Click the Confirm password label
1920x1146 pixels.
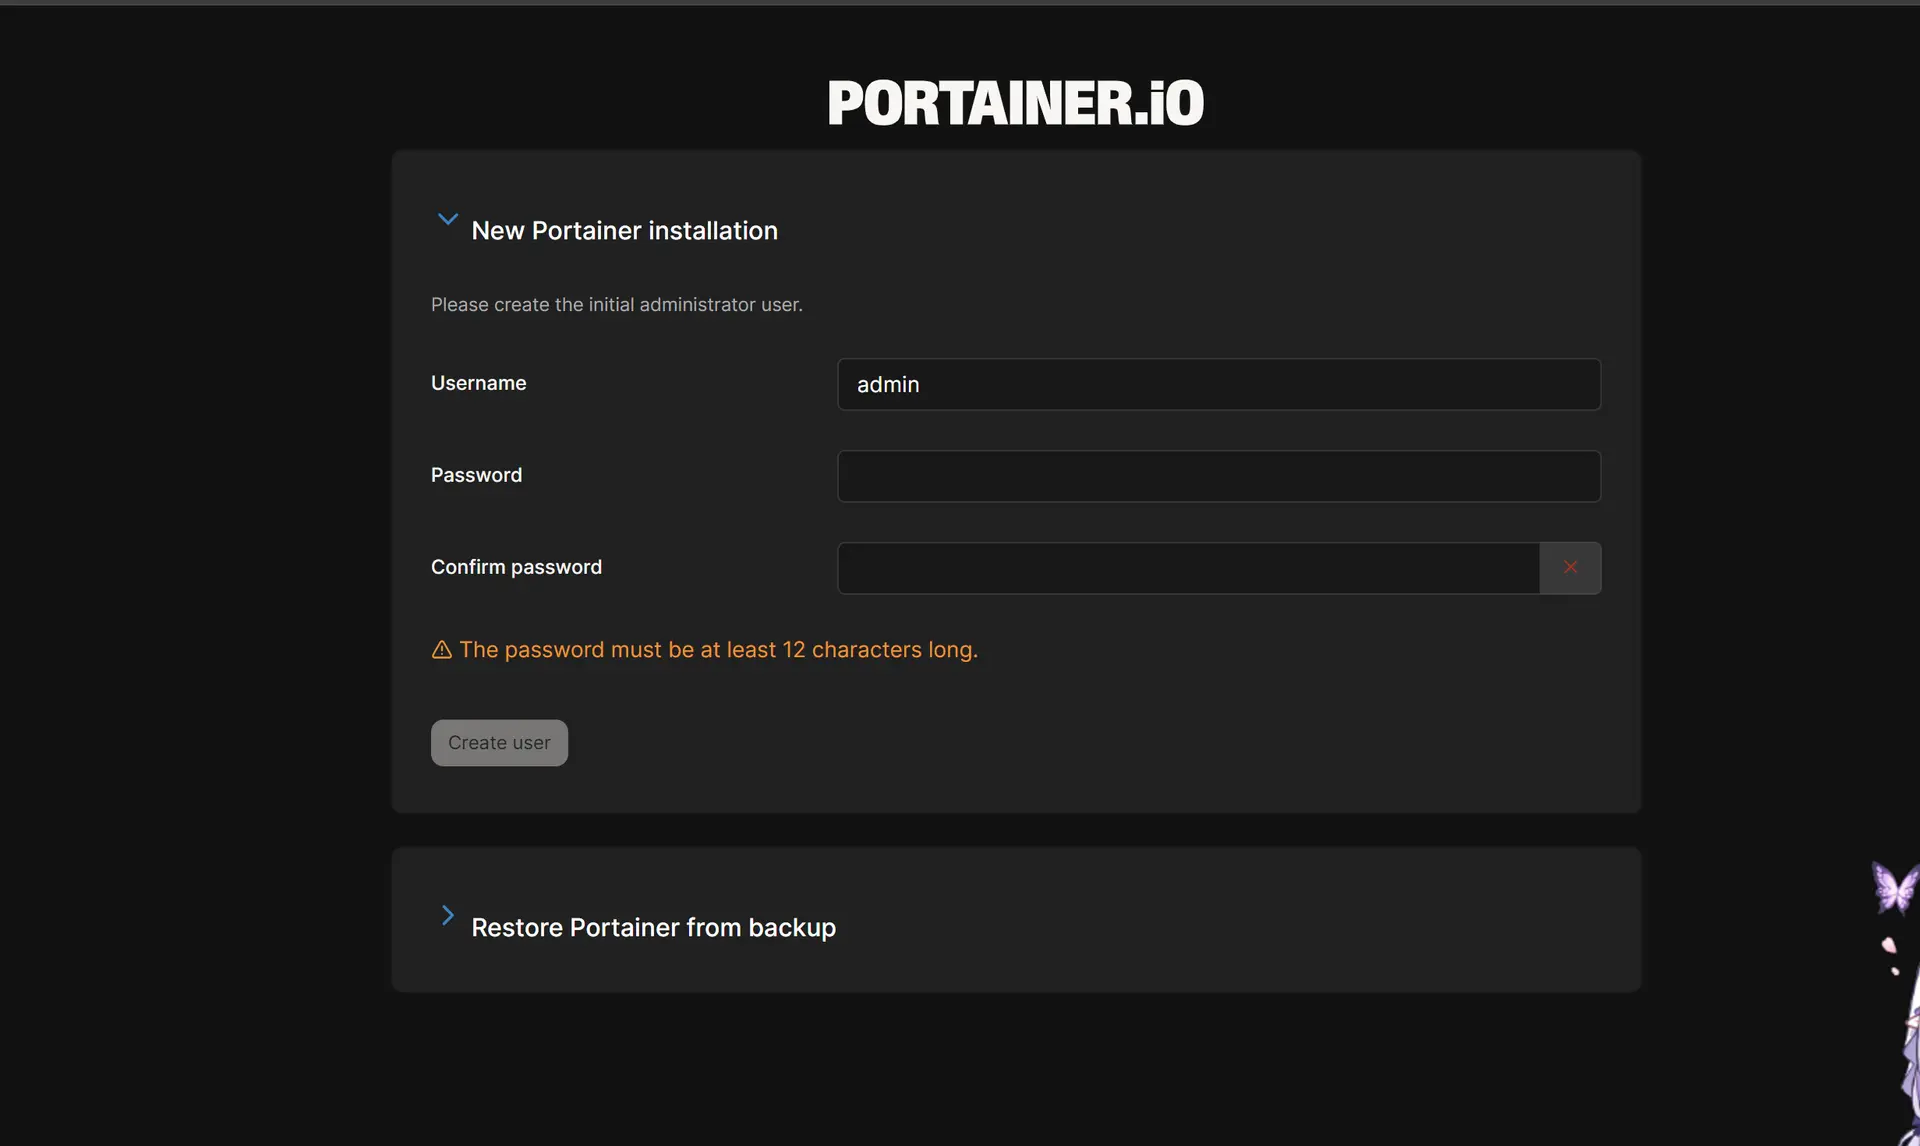pyautogui.click(x=516, y=567)
